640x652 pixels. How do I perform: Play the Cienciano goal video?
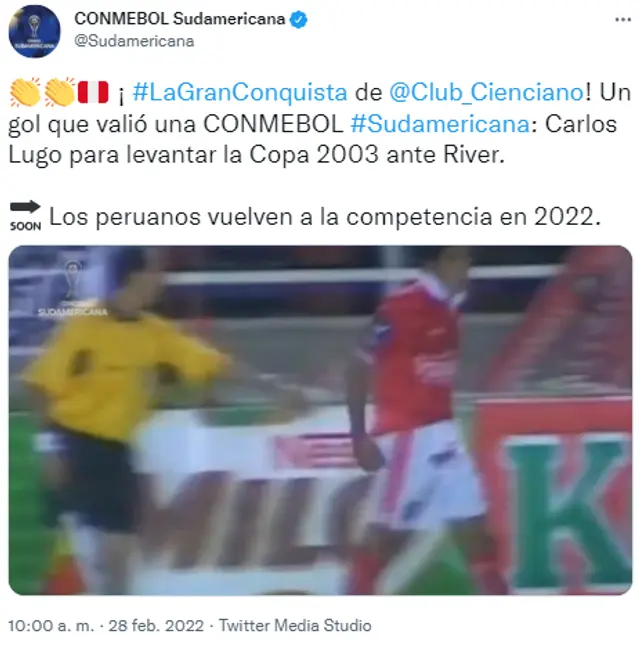click(x=320, y=420)
